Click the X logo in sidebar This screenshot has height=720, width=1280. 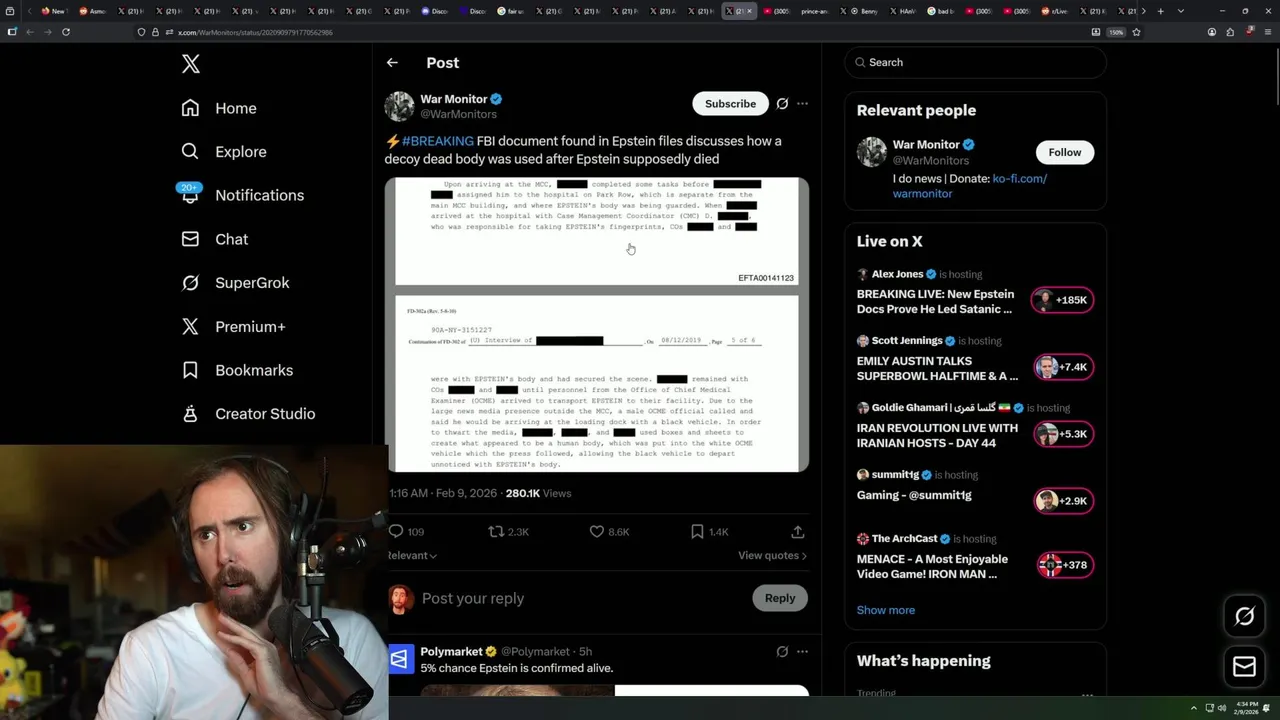coord(191,64)
